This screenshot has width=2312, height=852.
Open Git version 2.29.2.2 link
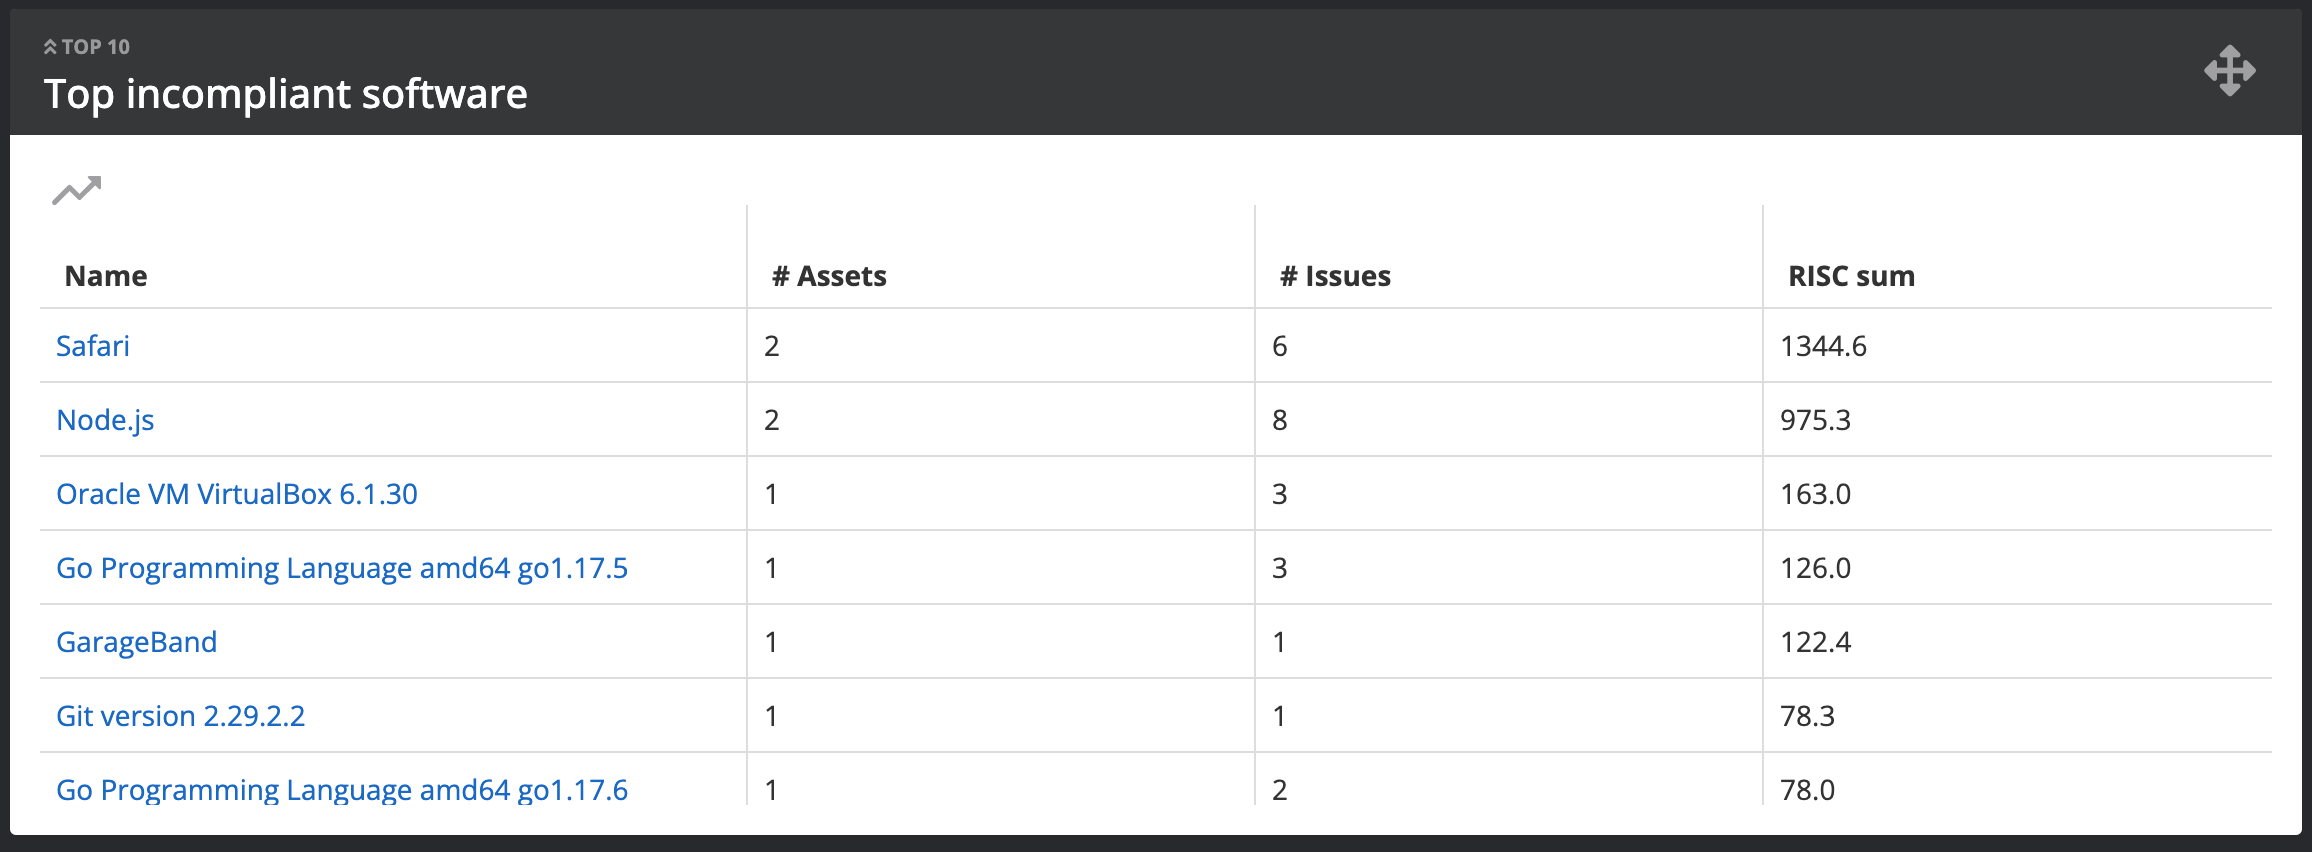[180, 716]
